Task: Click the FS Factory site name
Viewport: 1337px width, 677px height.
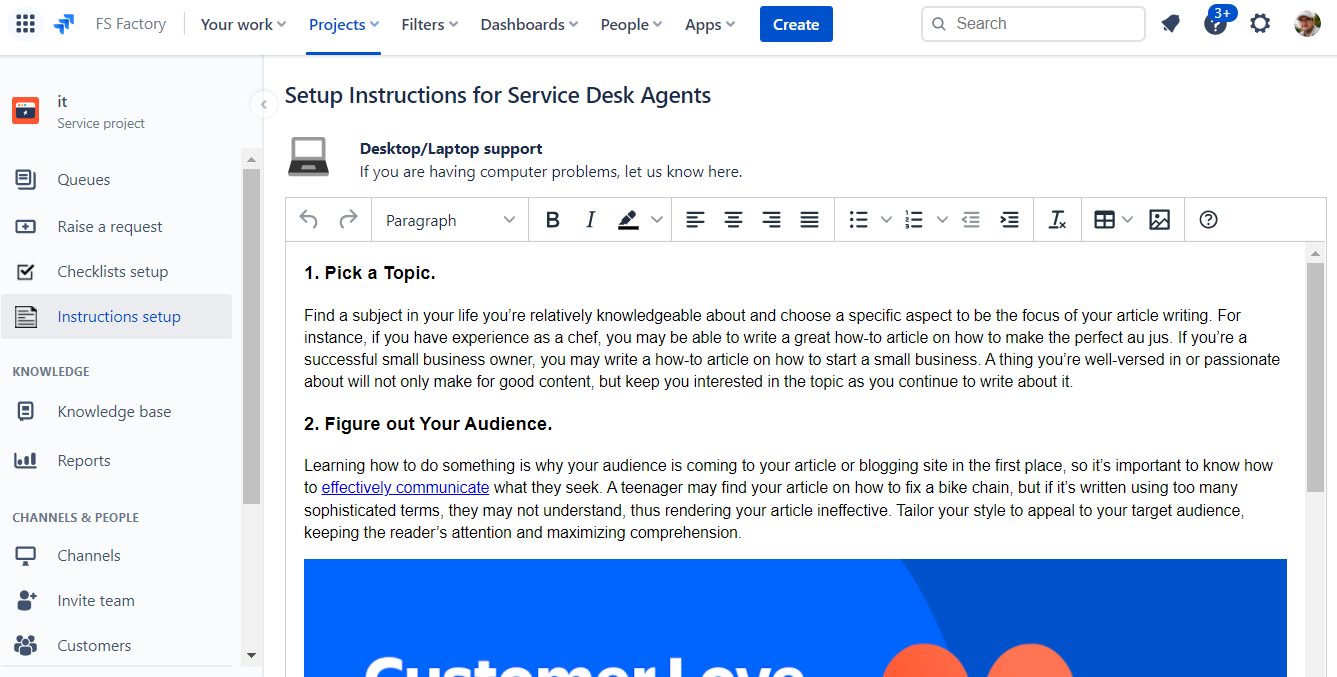Action: (131, 24)
